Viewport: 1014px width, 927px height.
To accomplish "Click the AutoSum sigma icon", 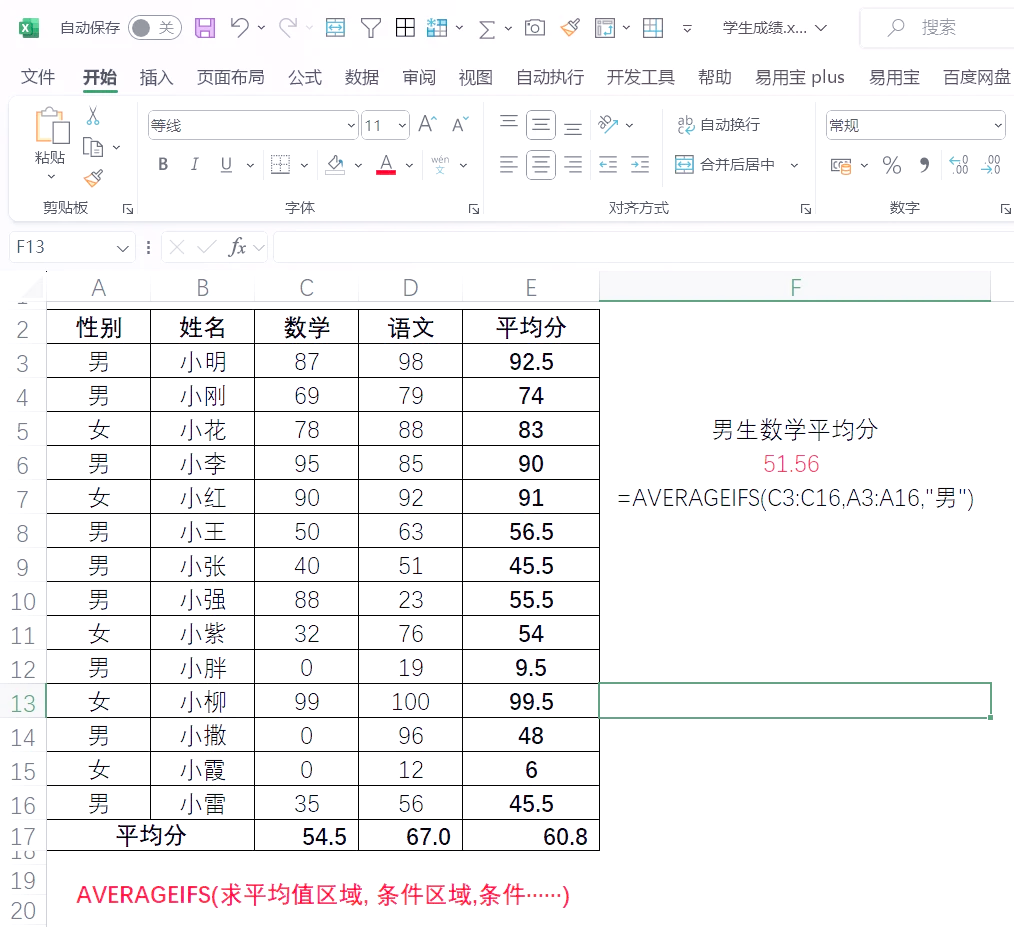I will [486, 28].
